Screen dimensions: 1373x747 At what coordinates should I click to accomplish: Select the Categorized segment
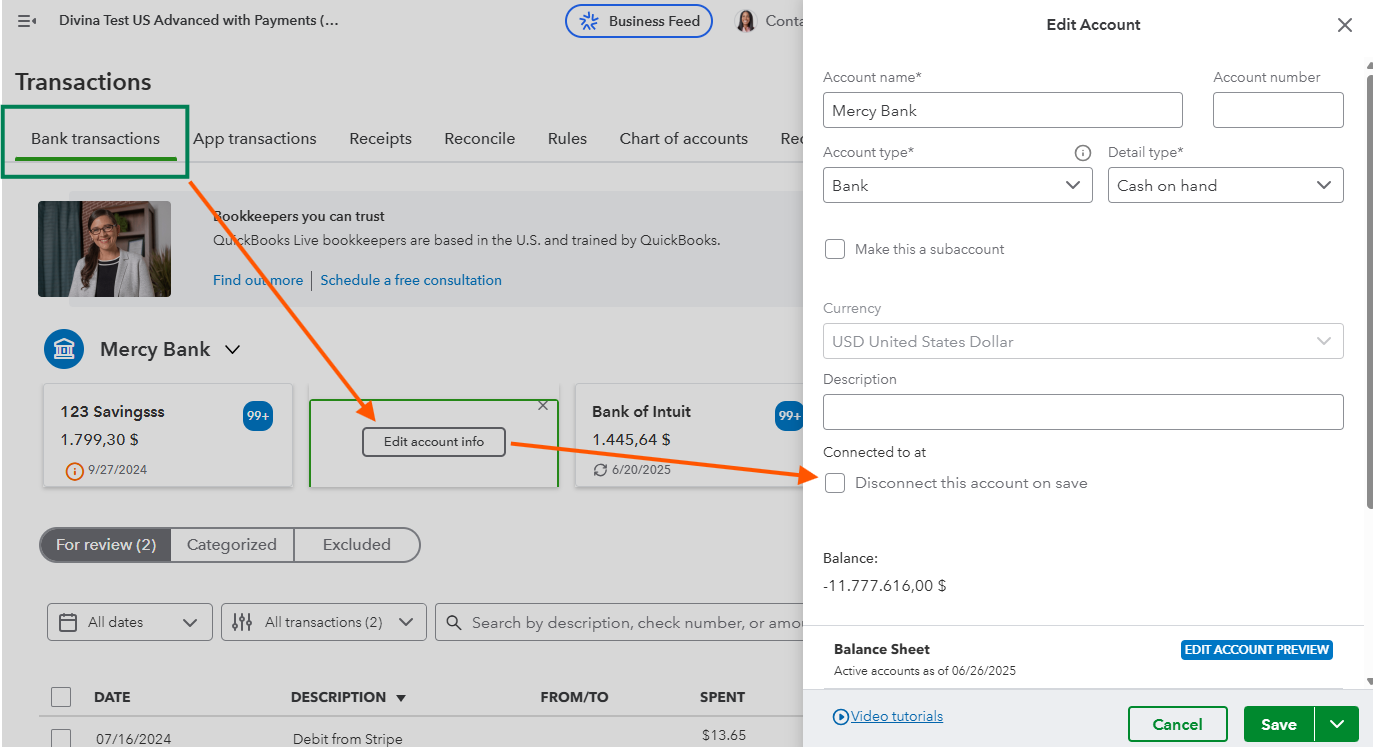click(x=232, y=545)
